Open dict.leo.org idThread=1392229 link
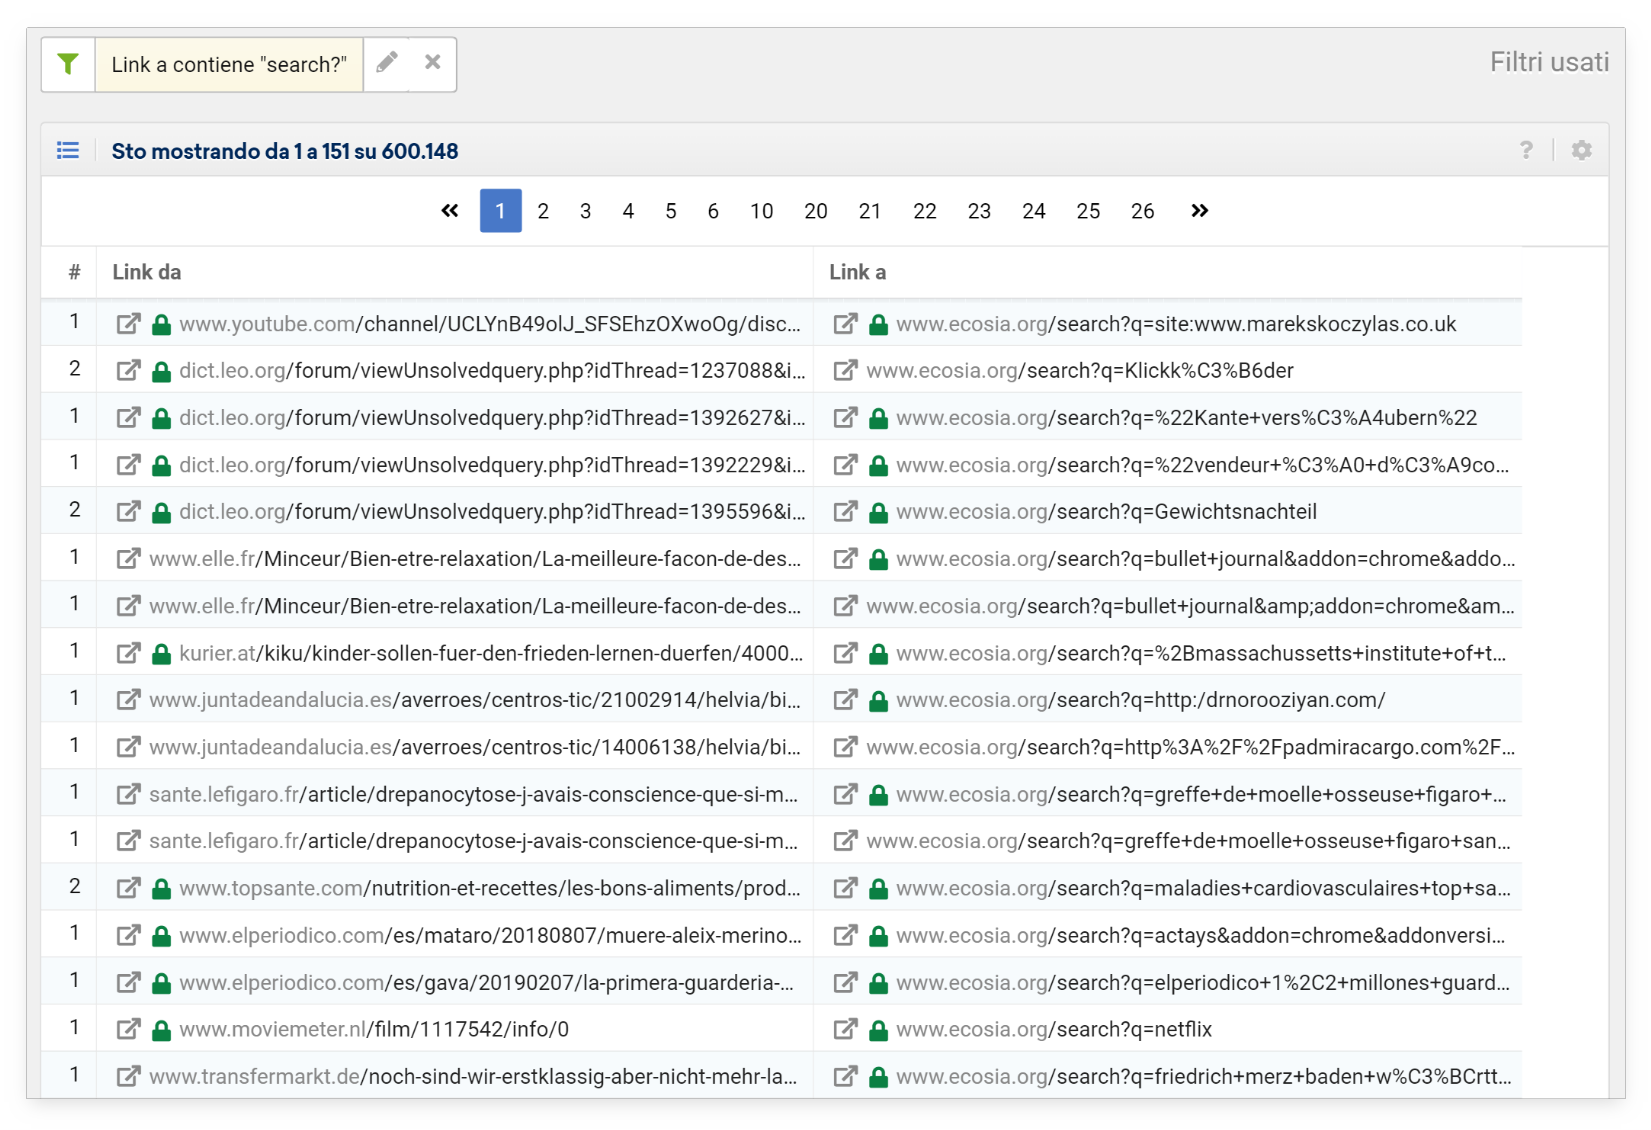This screenshot has height=1130, width=1651. tap(492, 465)
